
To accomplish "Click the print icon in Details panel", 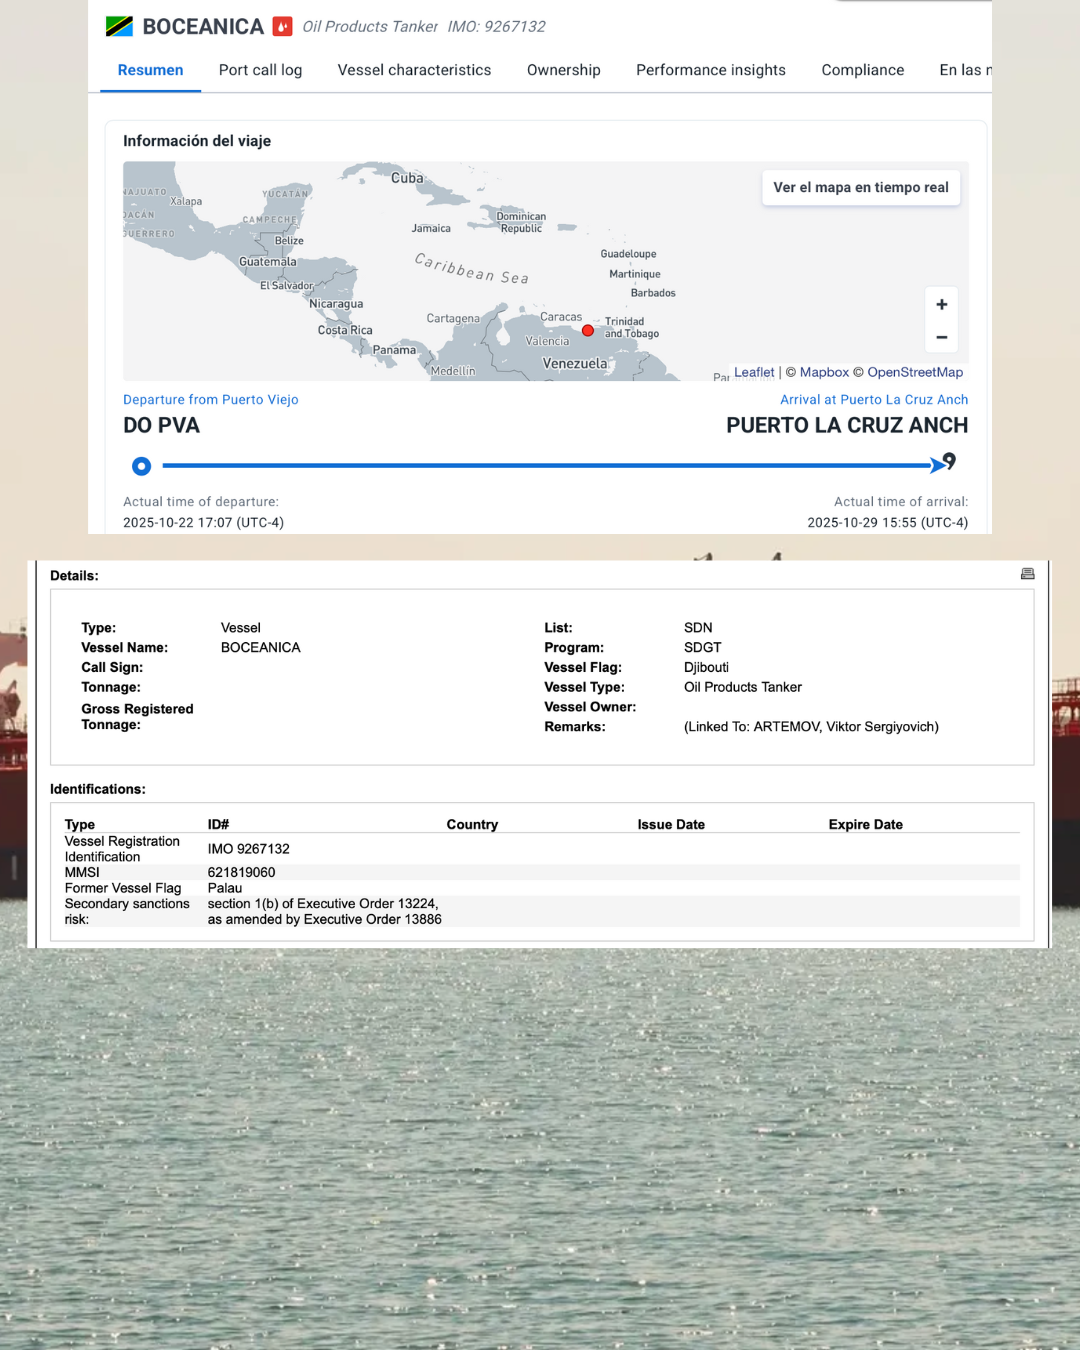I will (1027, 574).
